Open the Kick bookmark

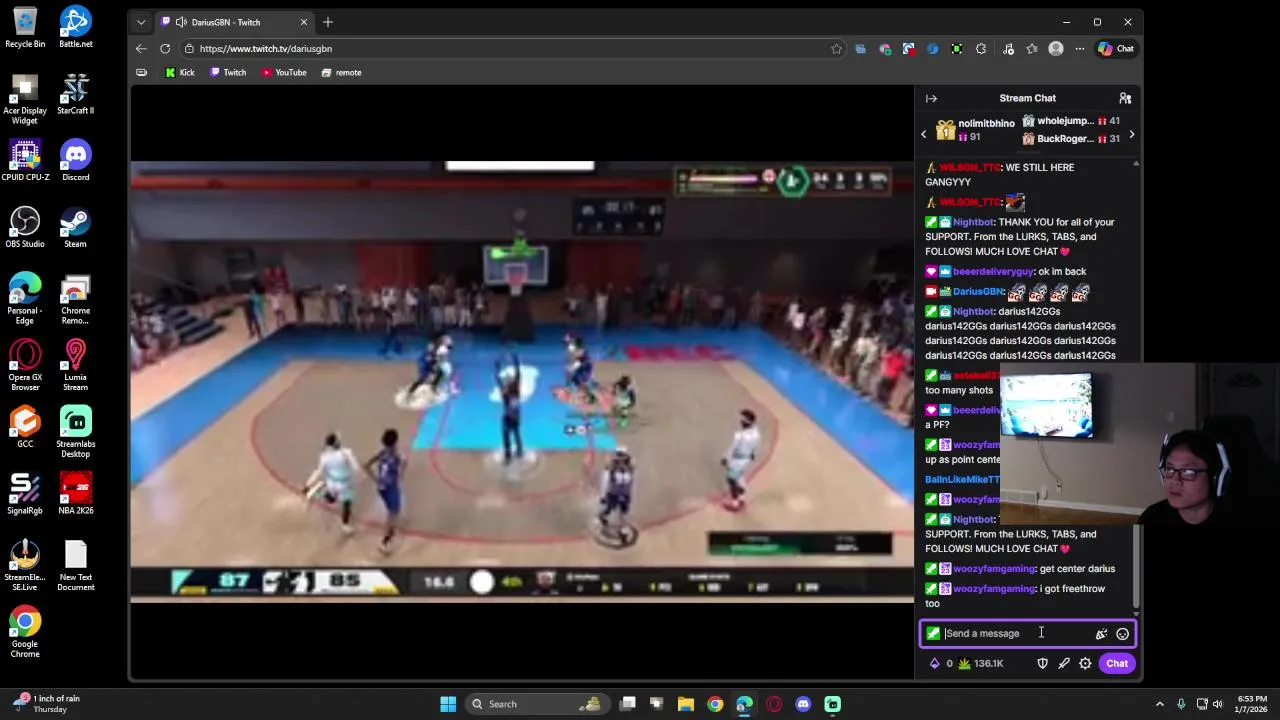tap(180, 72)
